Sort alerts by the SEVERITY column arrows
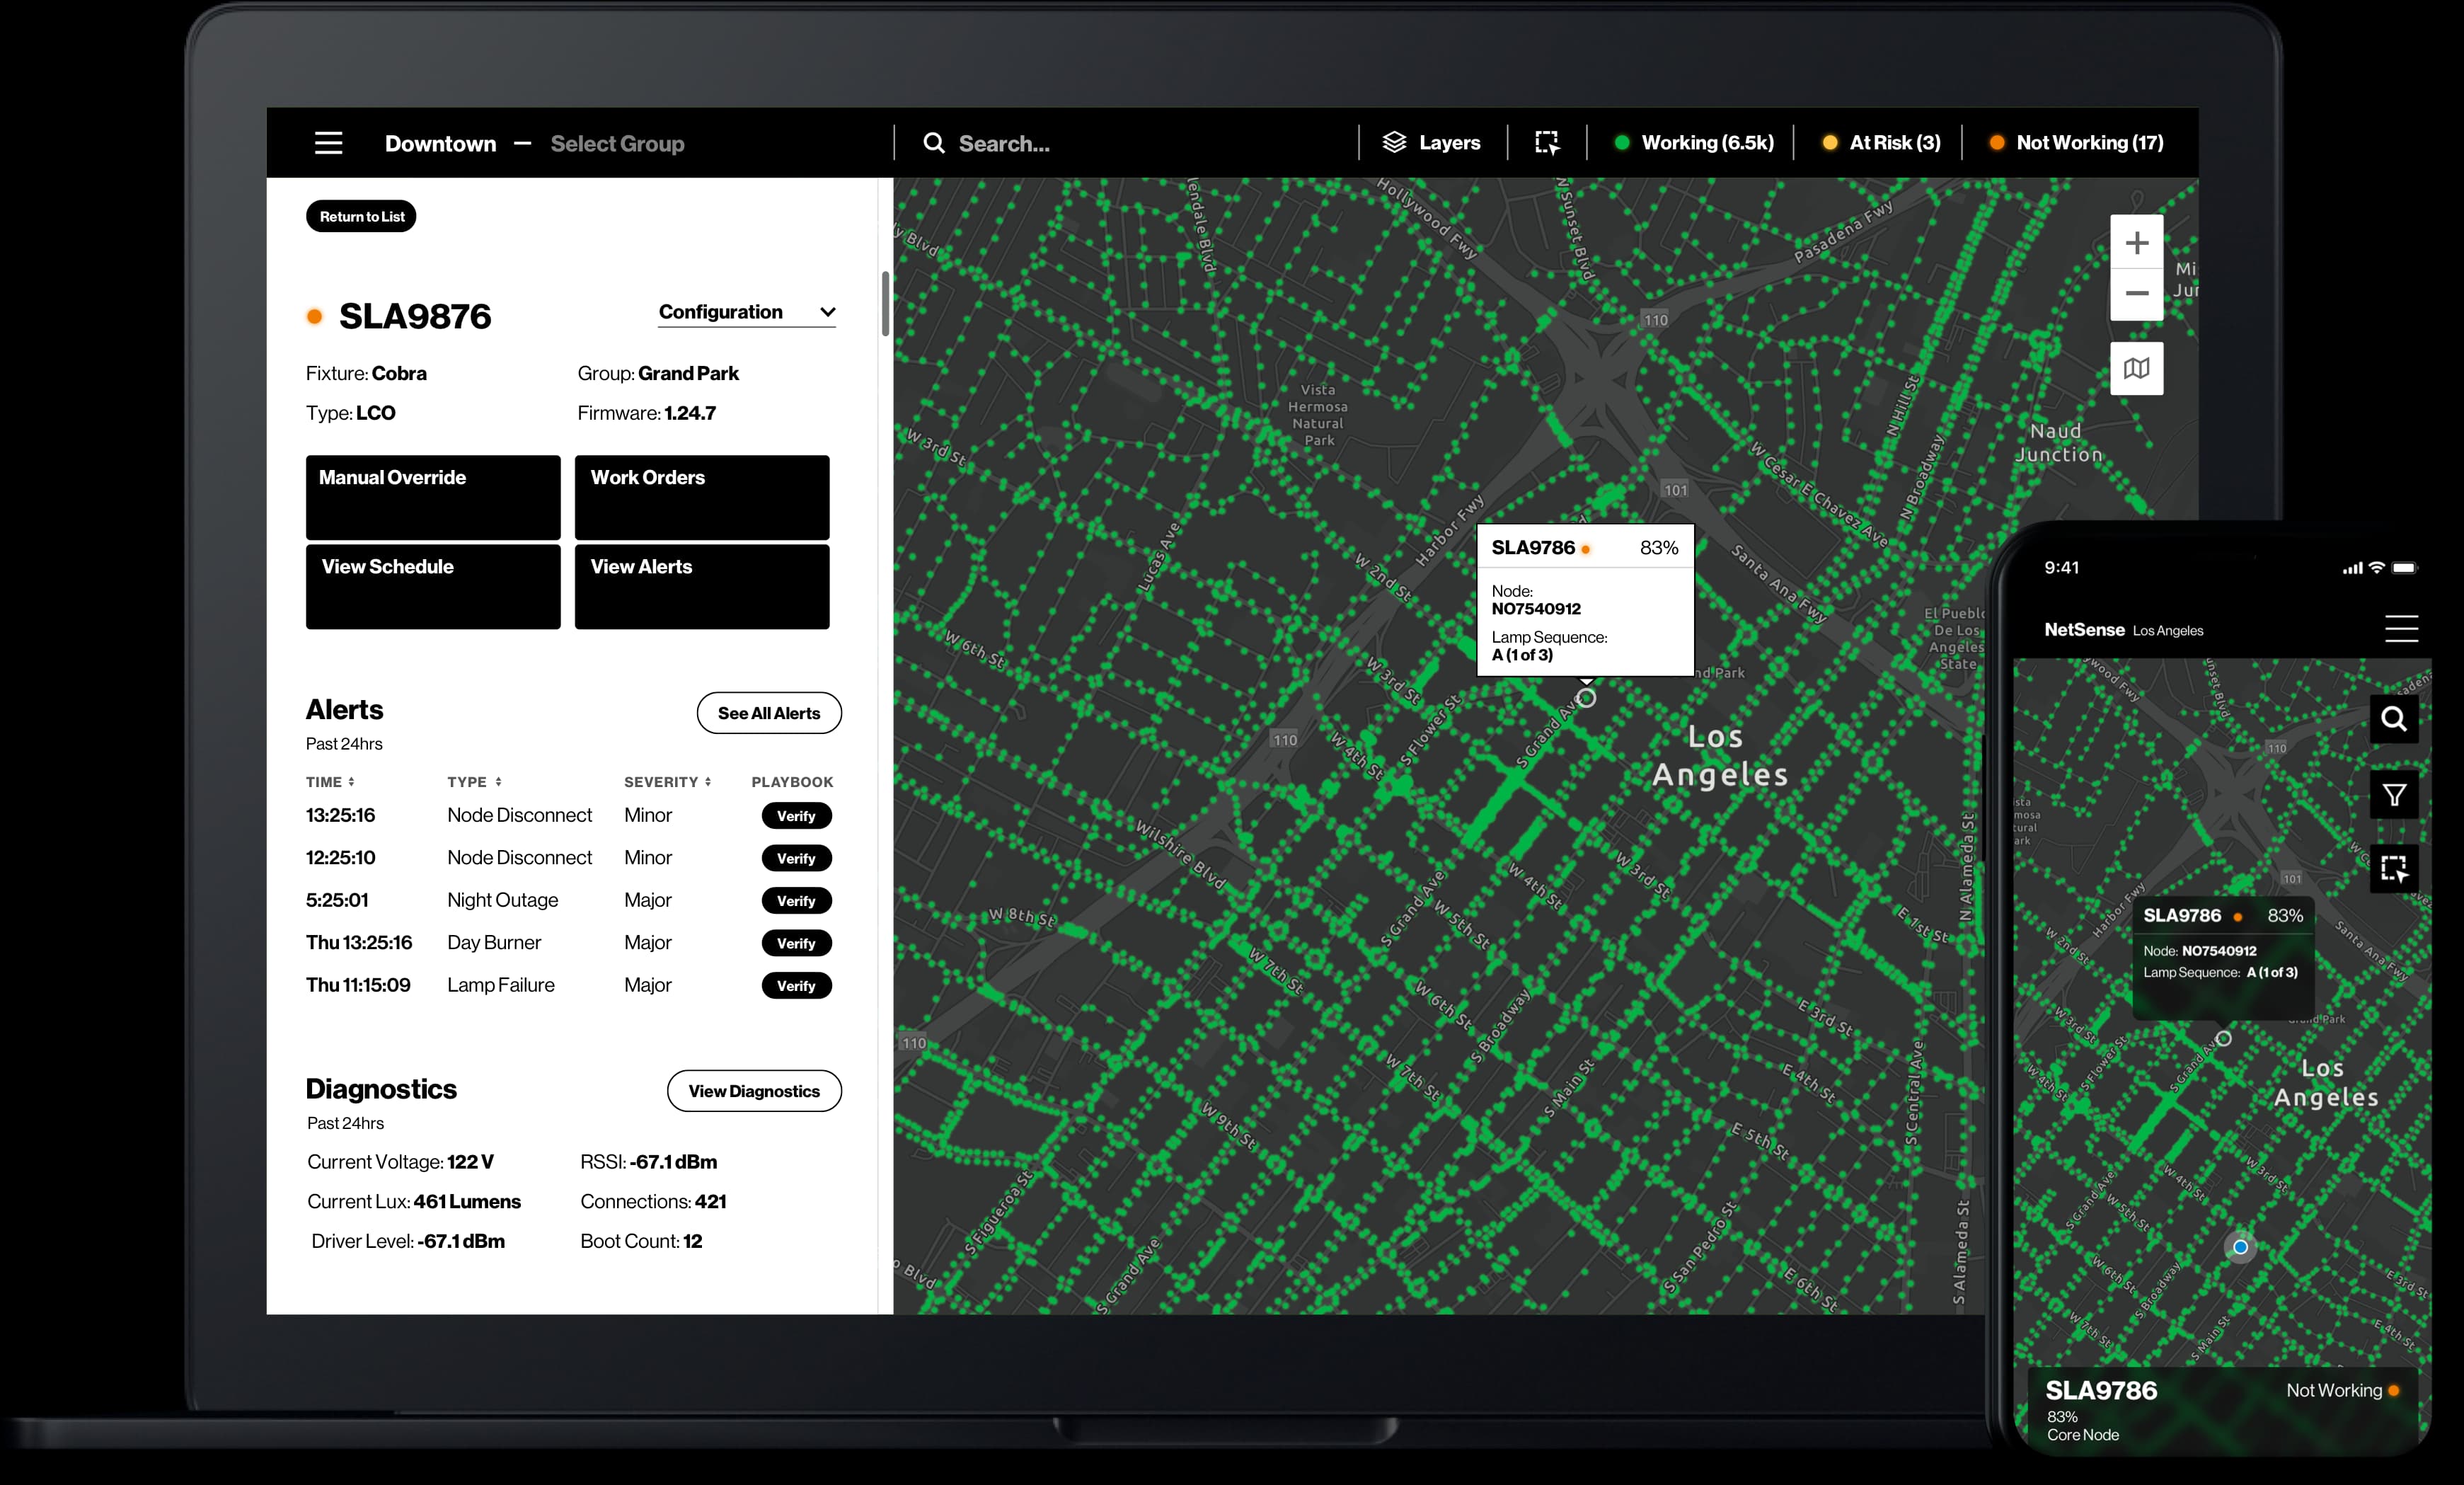Viewport: 2464px width, 1485px height. tap(708, 782)
